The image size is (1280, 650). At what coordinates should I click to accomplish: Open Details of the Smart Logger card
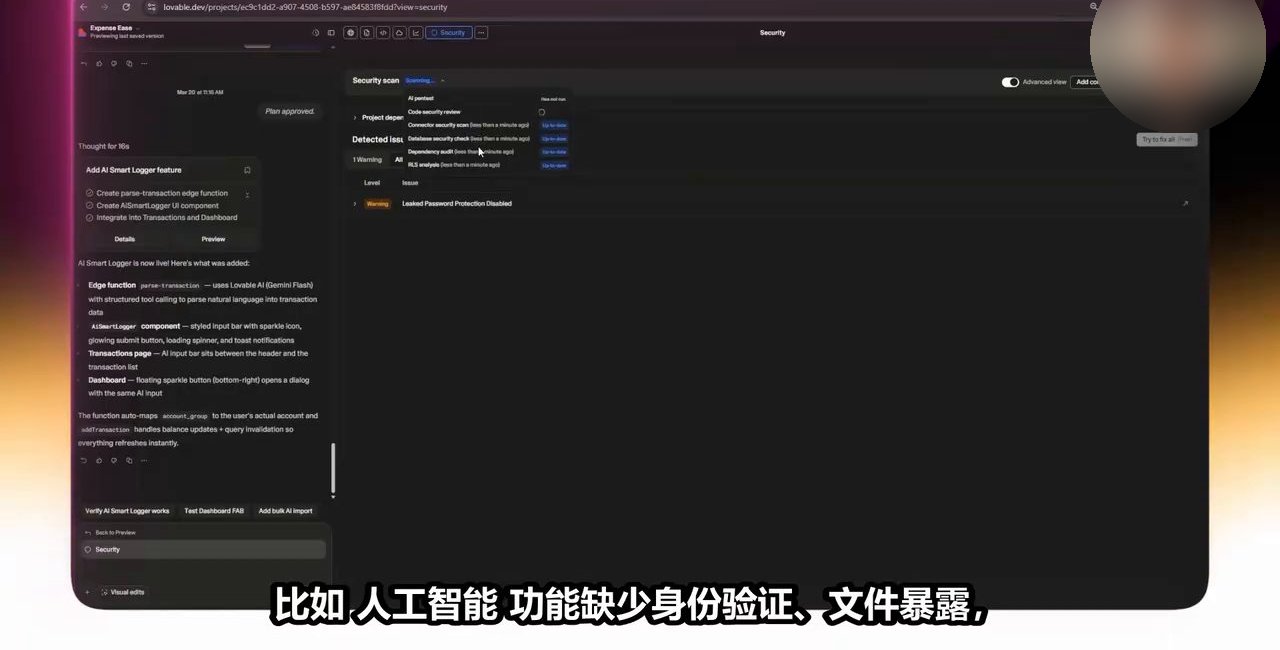(x=124, y=239)
